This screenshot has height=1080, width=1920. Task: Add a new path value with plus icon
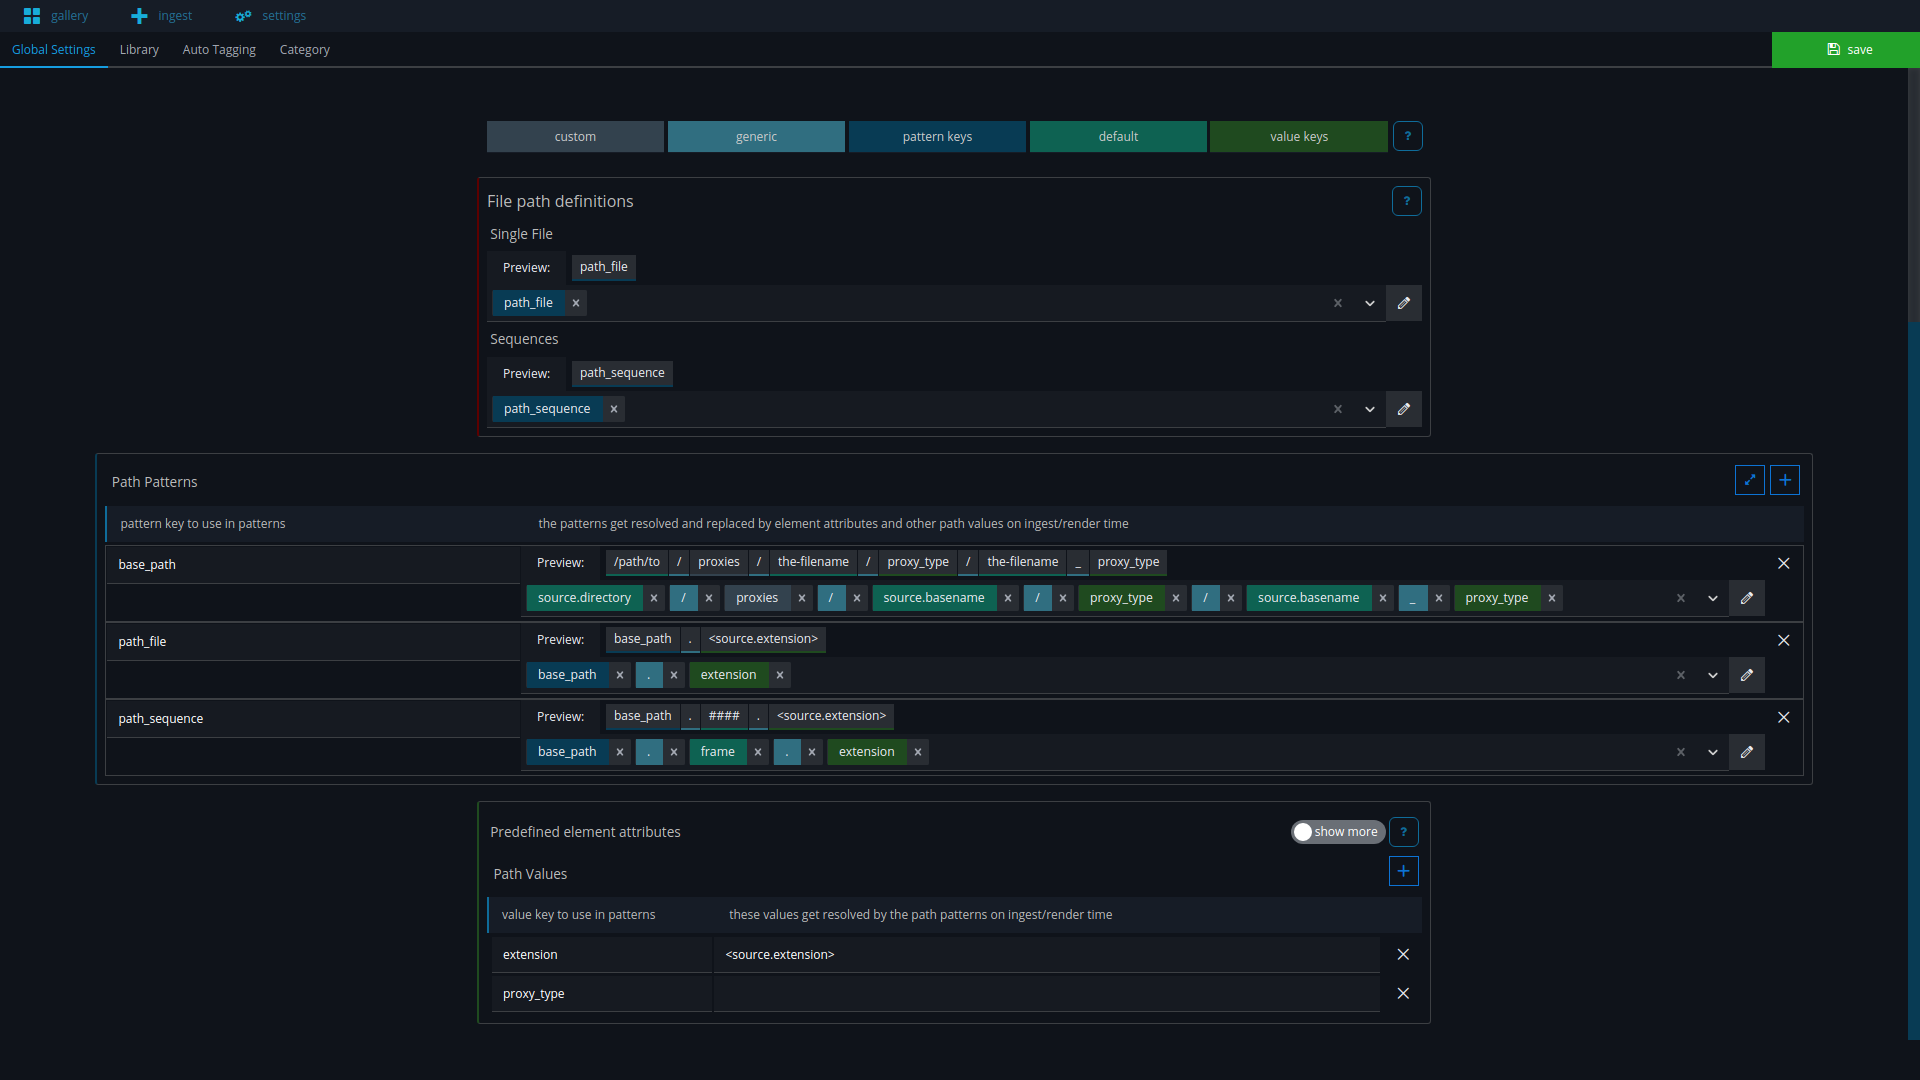pyautogui.click(x=1403, y=872)
